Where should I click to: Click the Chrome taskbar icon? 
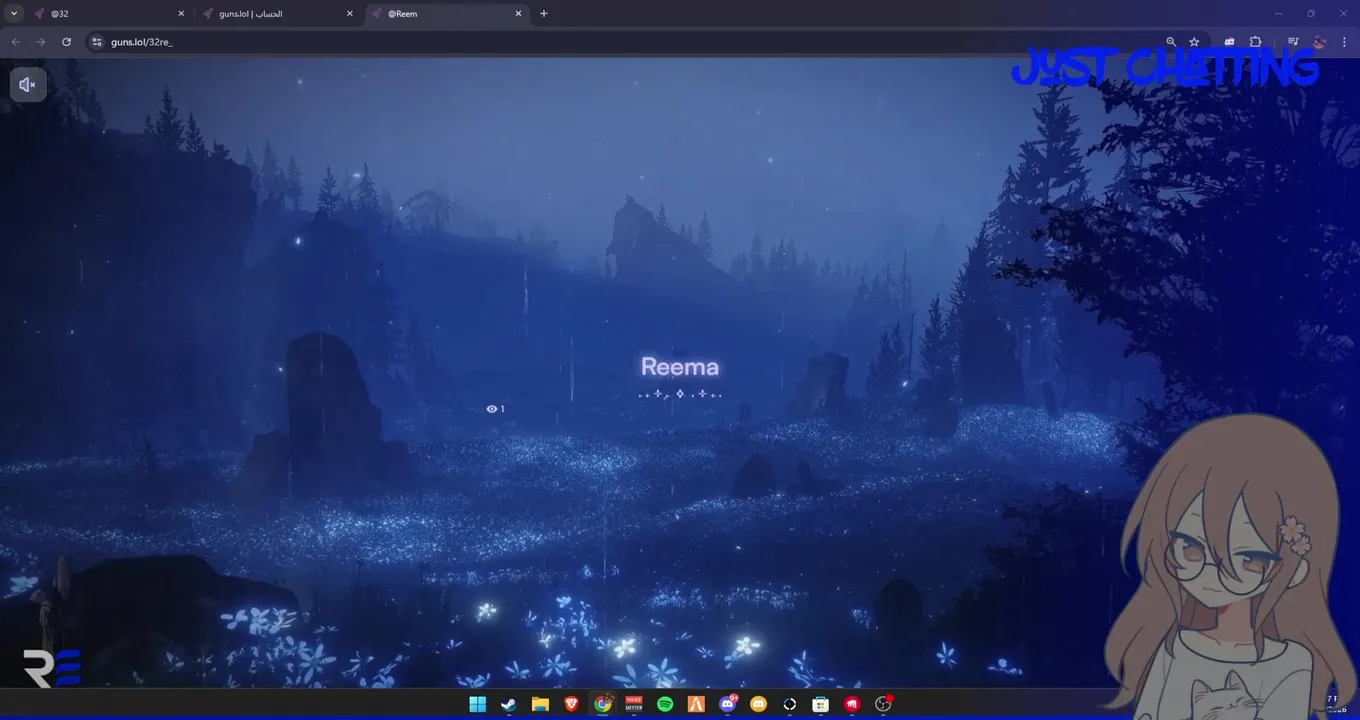click(x=602, y=704)
